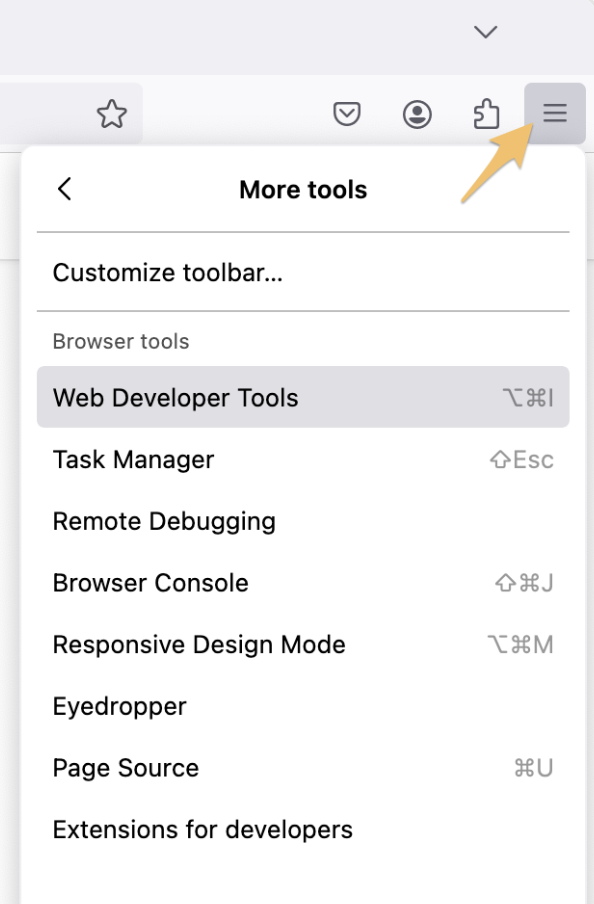The image size is (594, 904).
Task: Go back using the menu's left arrow
Action: [65, 189]
